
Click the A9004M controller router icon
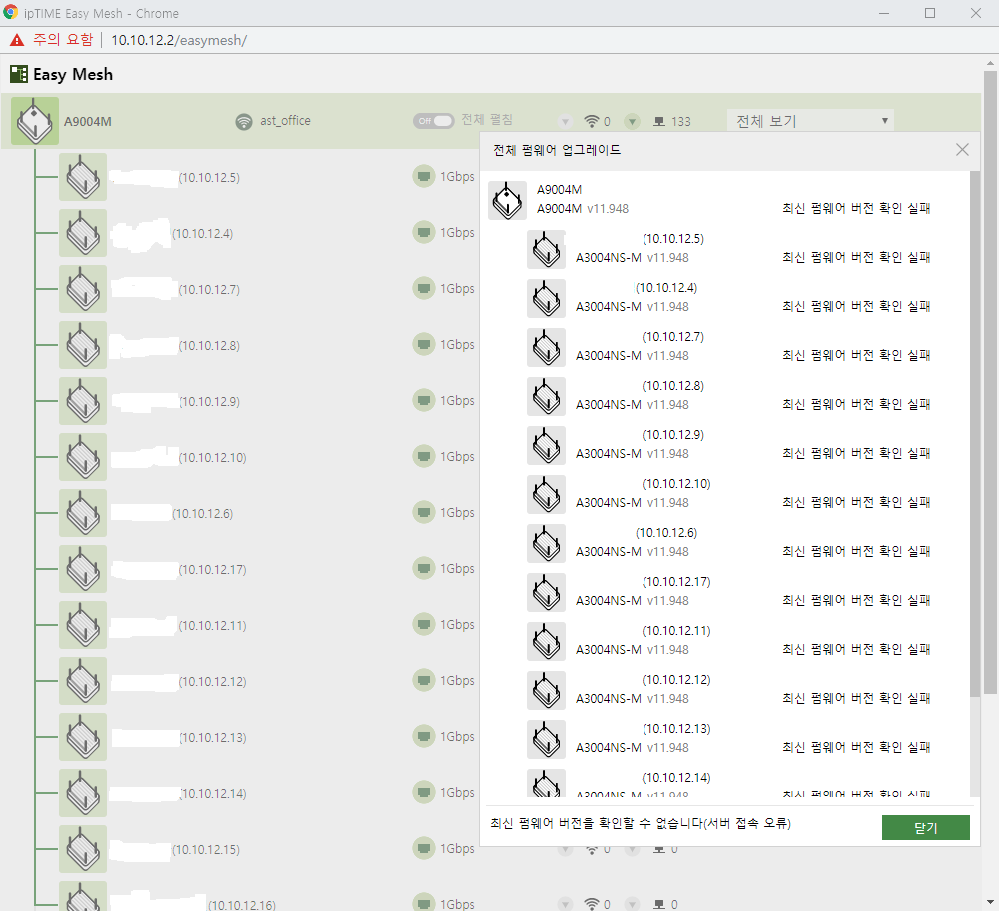click(x=35, y=121)
